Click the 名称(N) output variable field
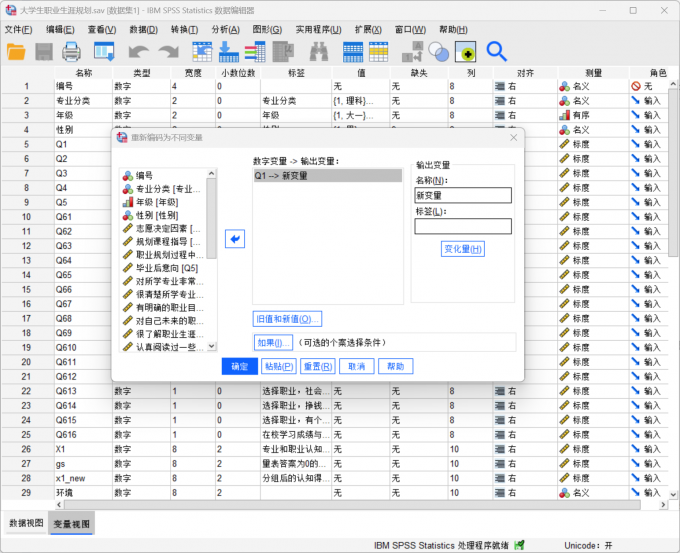Viewport: 680px width, 553px height. pyautogui.click(x=463, y=195)
